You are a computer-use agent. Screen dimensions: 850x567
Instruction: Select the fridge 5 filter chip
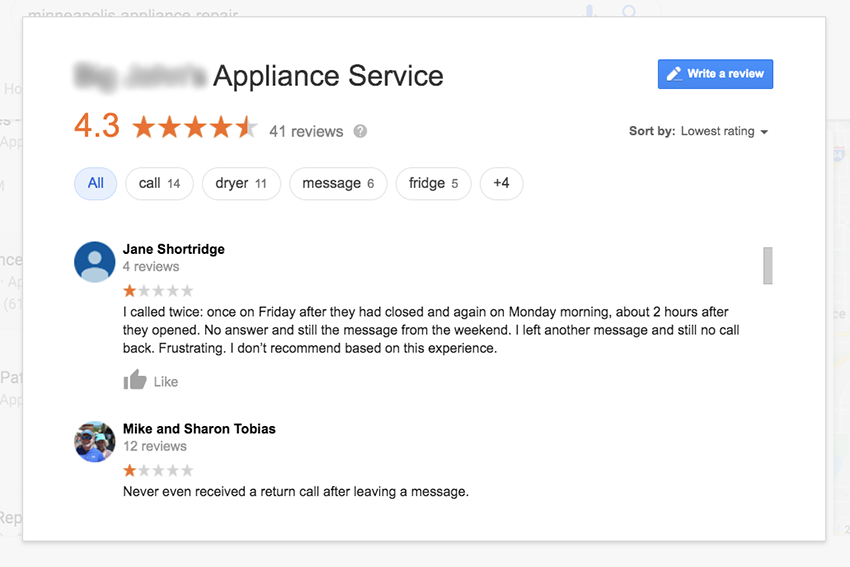tap(433, 183)
